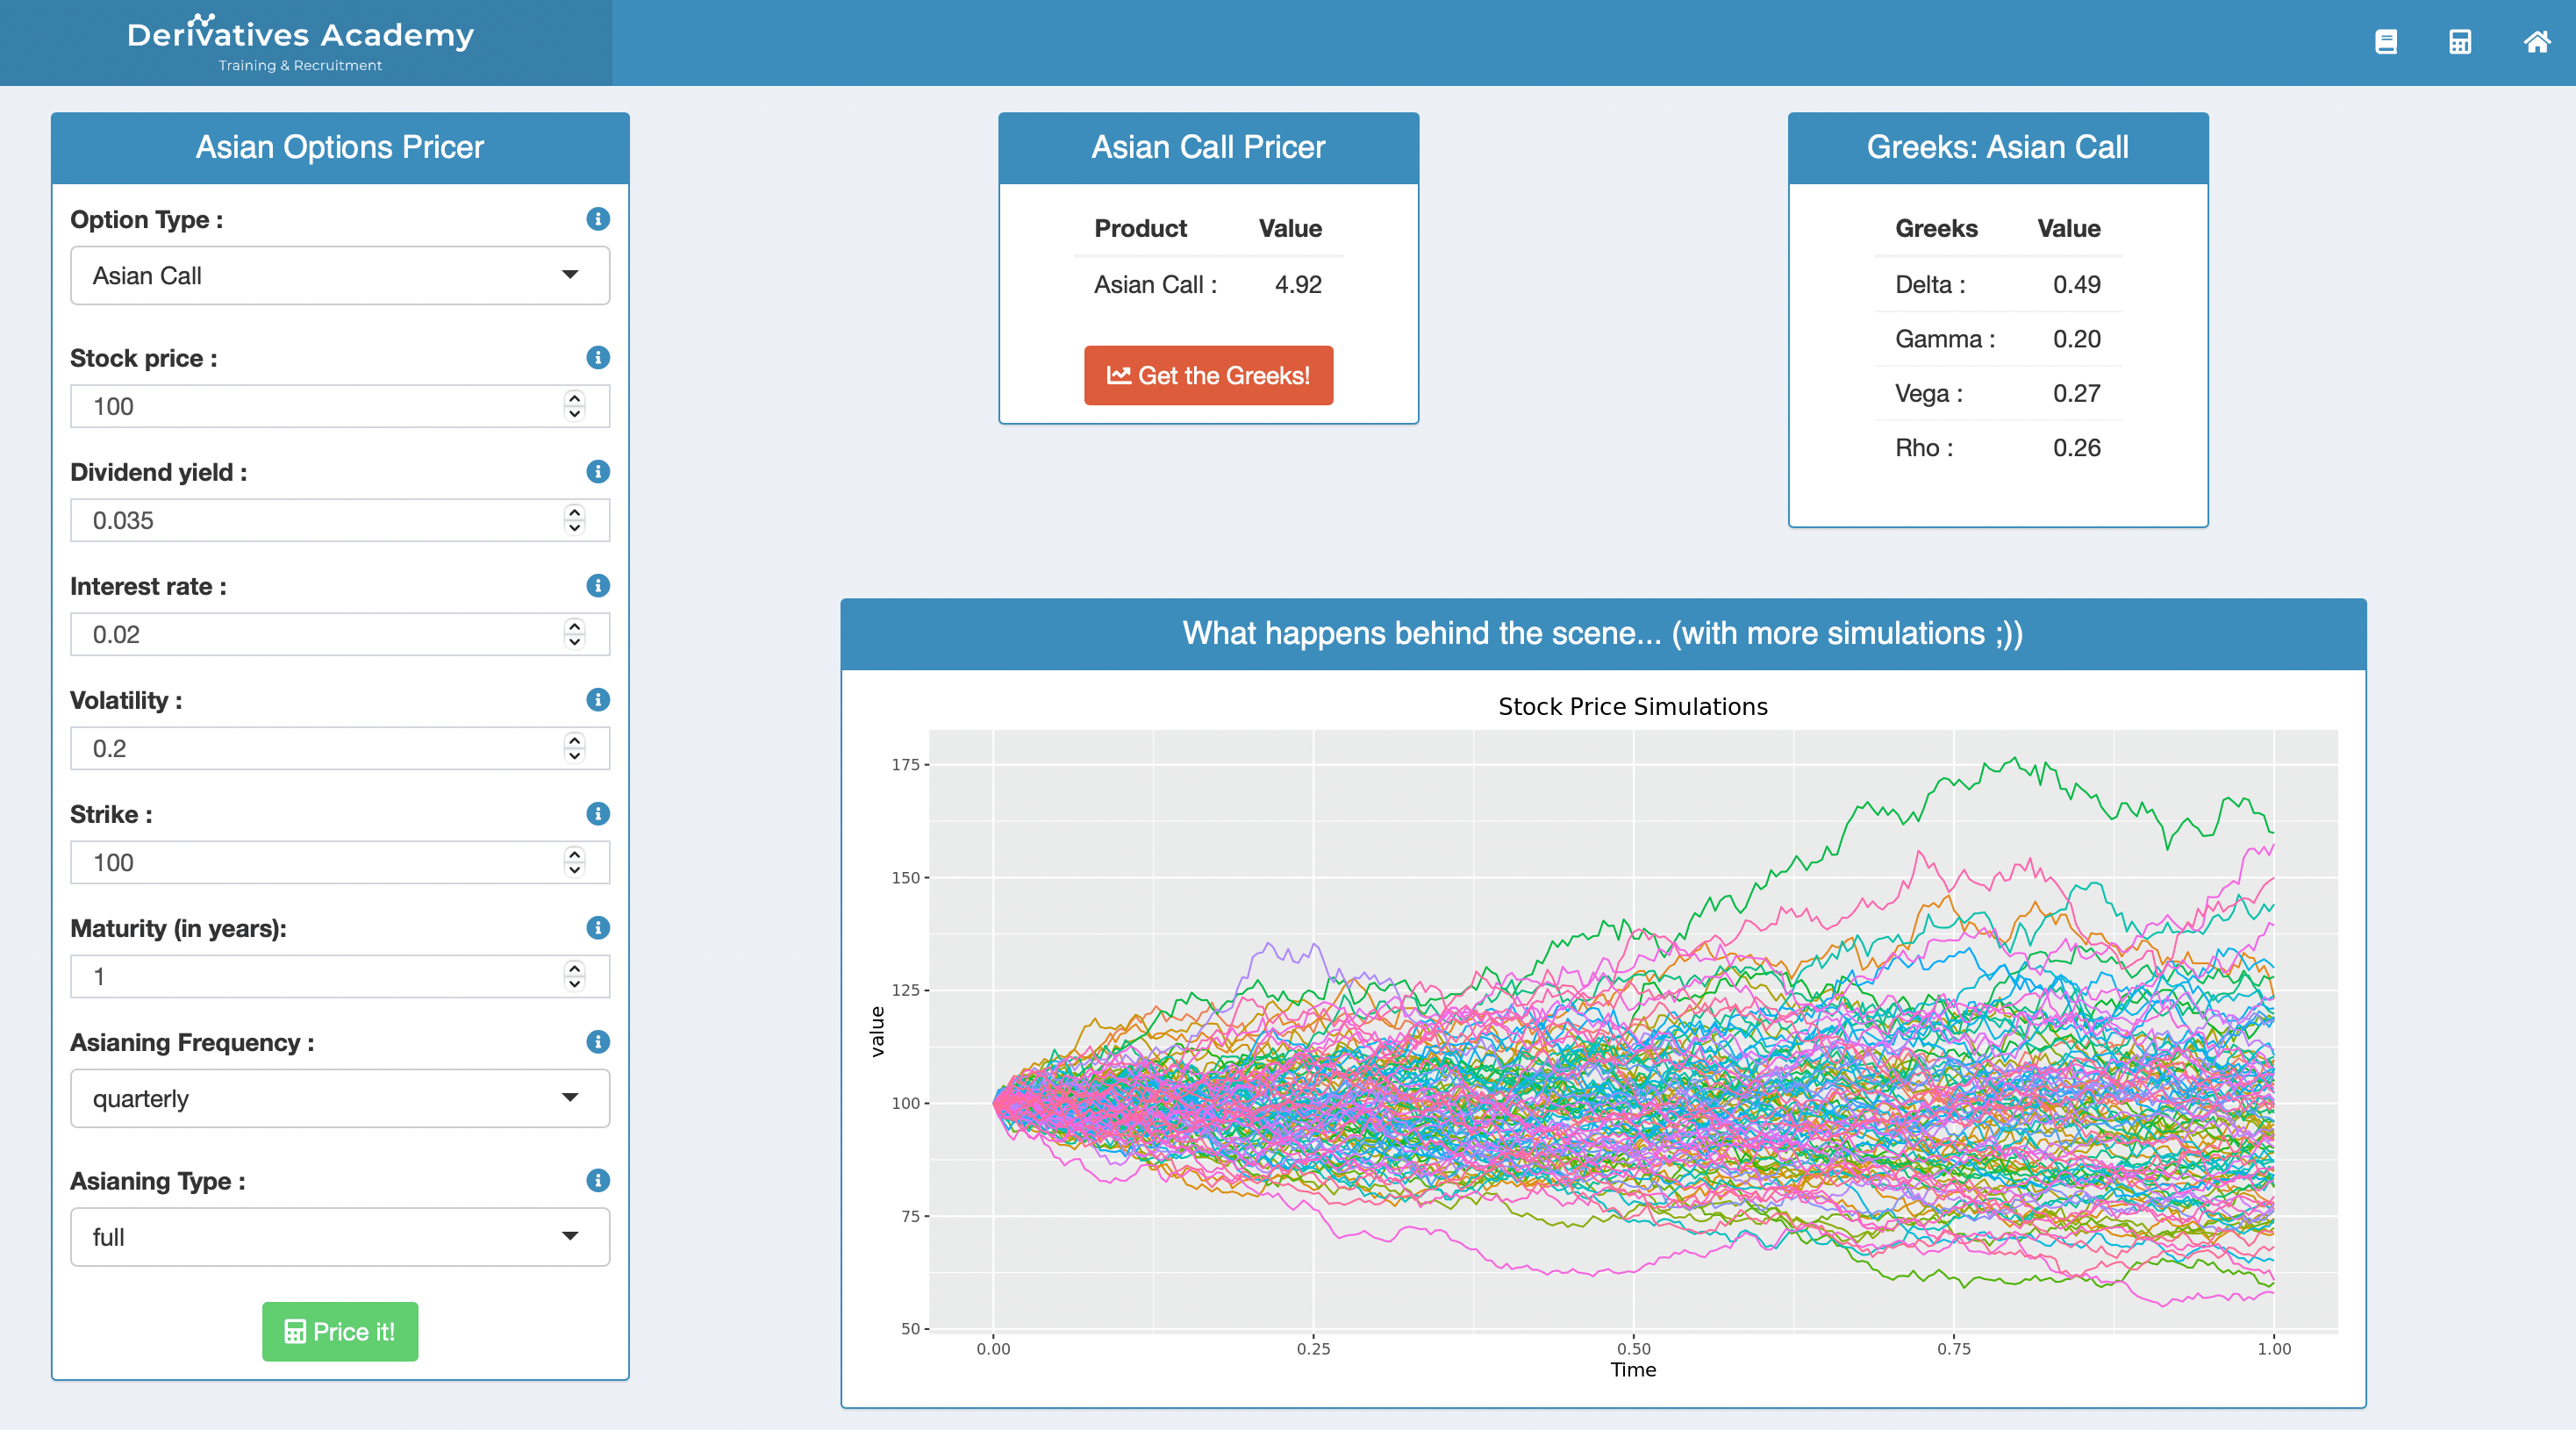Open Asianing Type dropdown showing full
This screenshot has height=1430, width=2576.
point(340,1237)
